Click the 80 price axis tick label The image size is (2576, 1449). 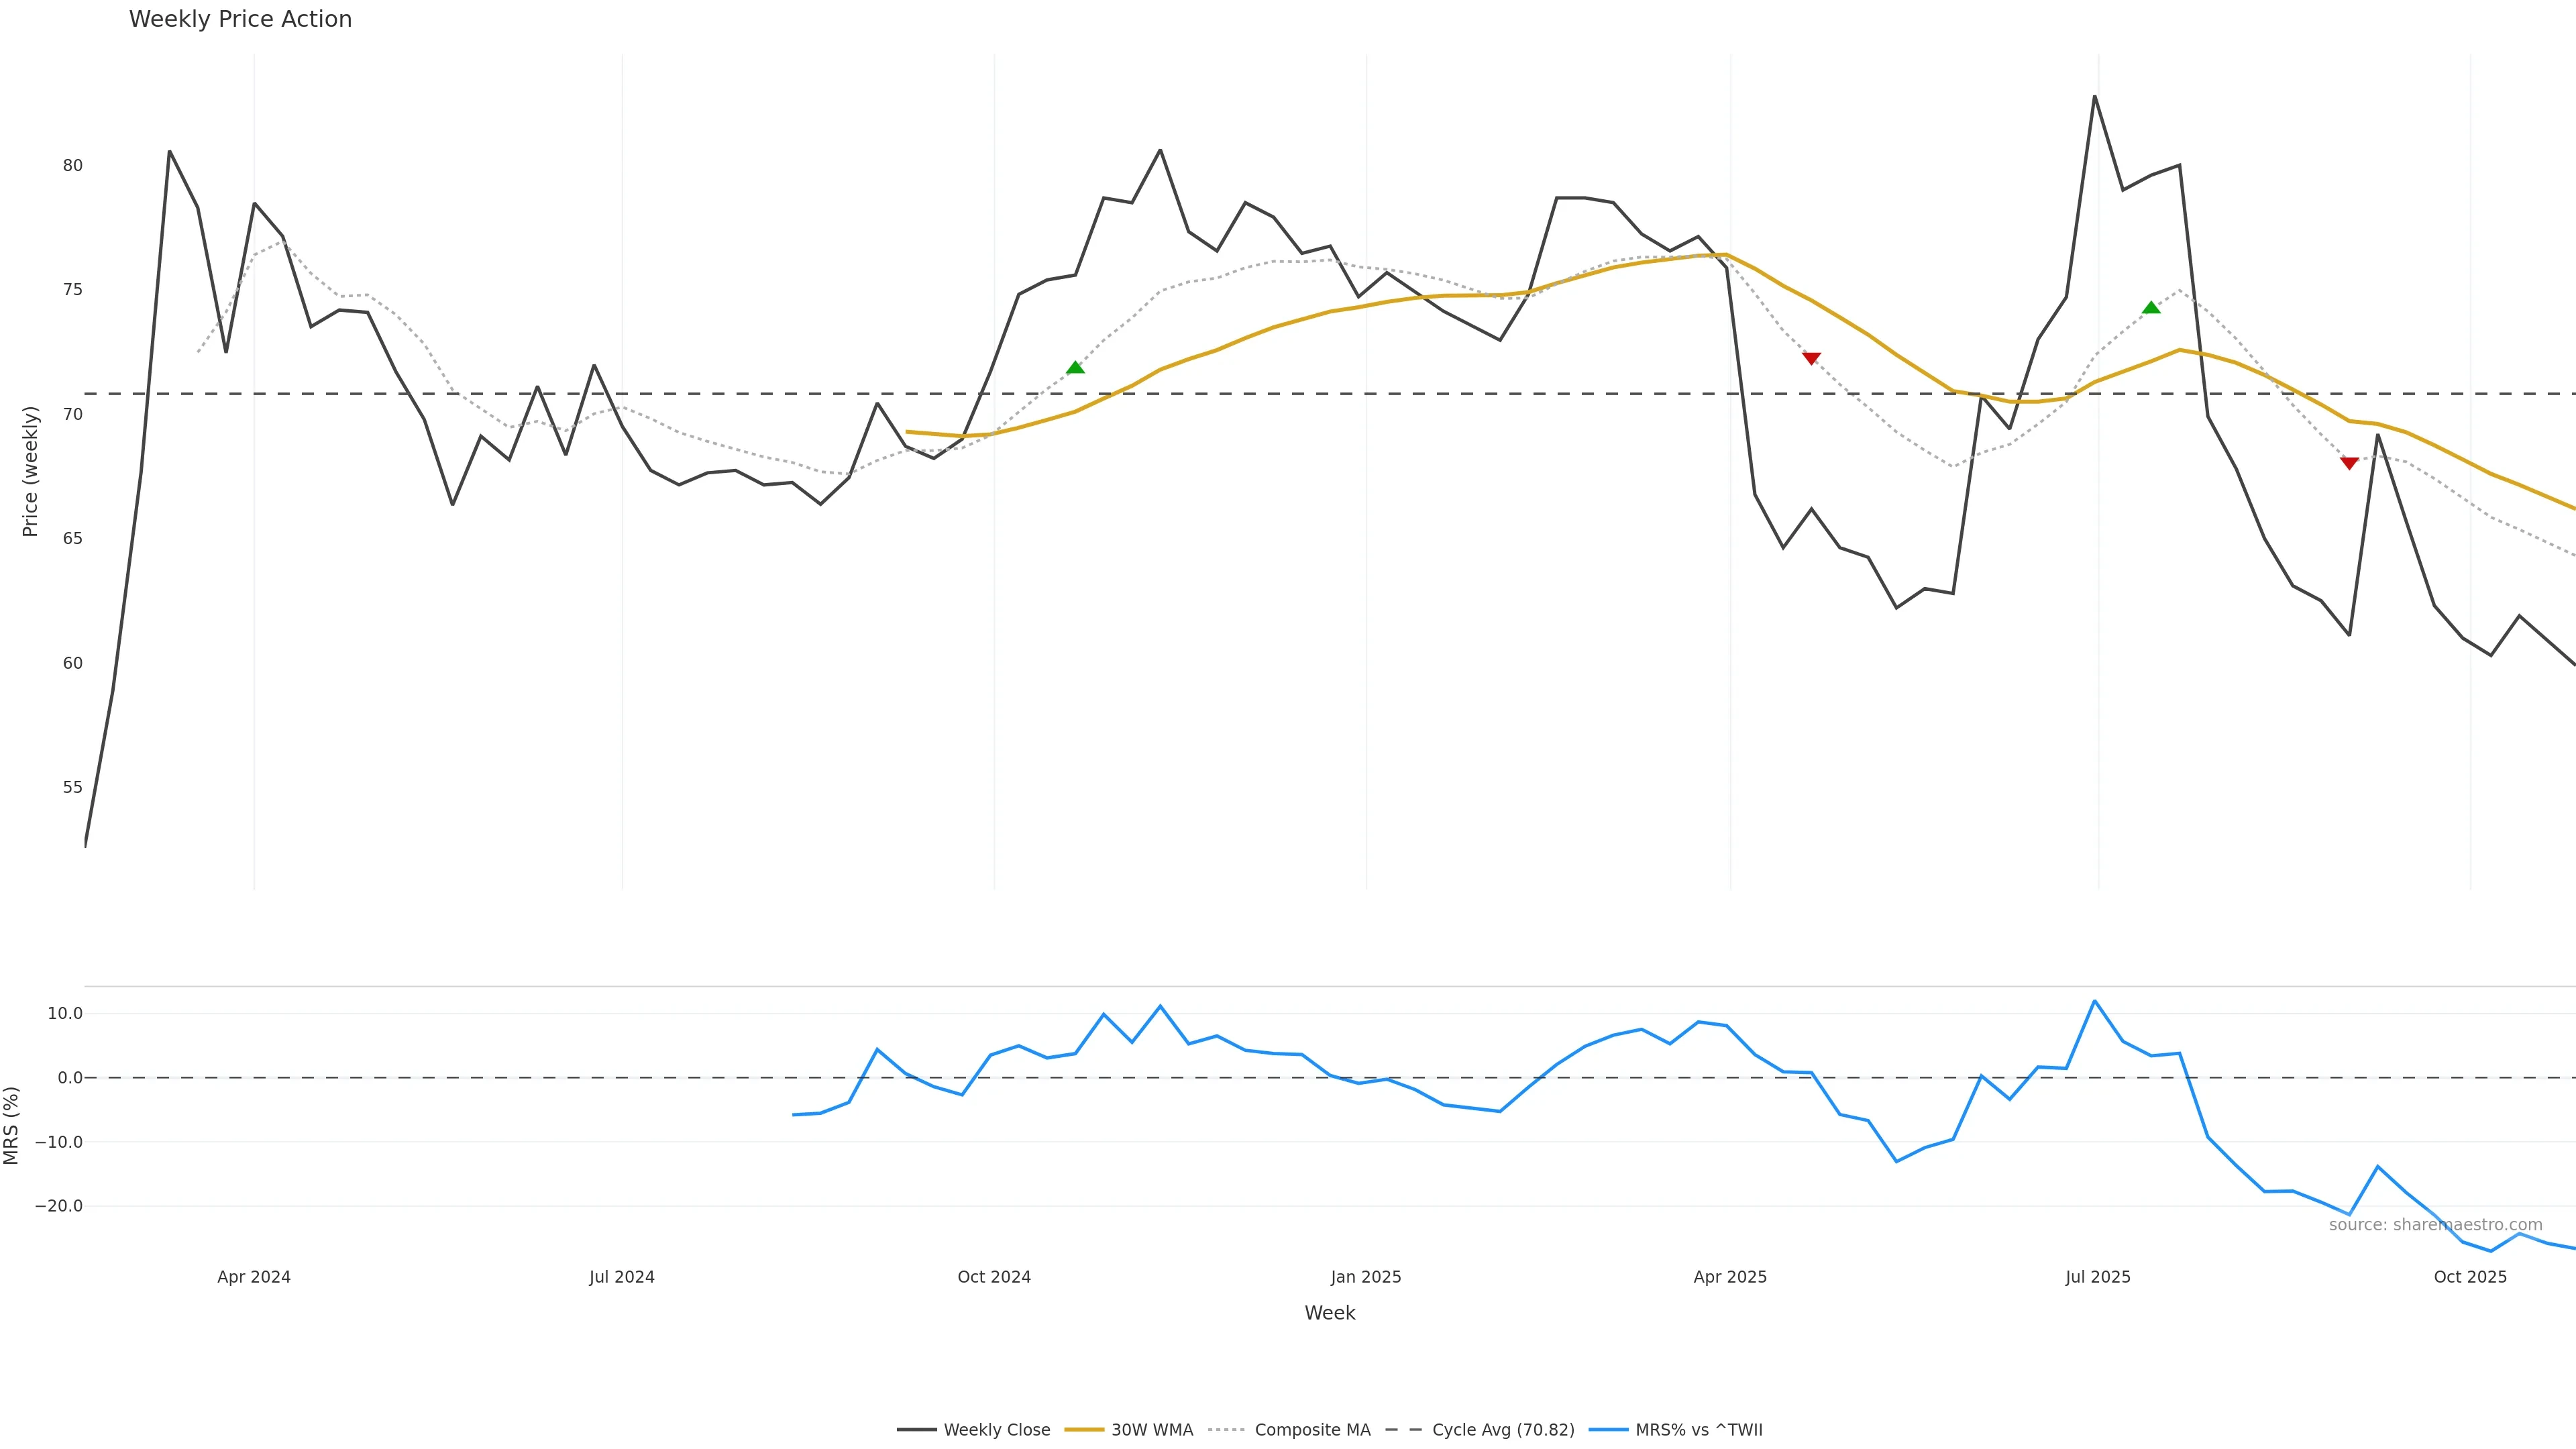click(72, 165)
